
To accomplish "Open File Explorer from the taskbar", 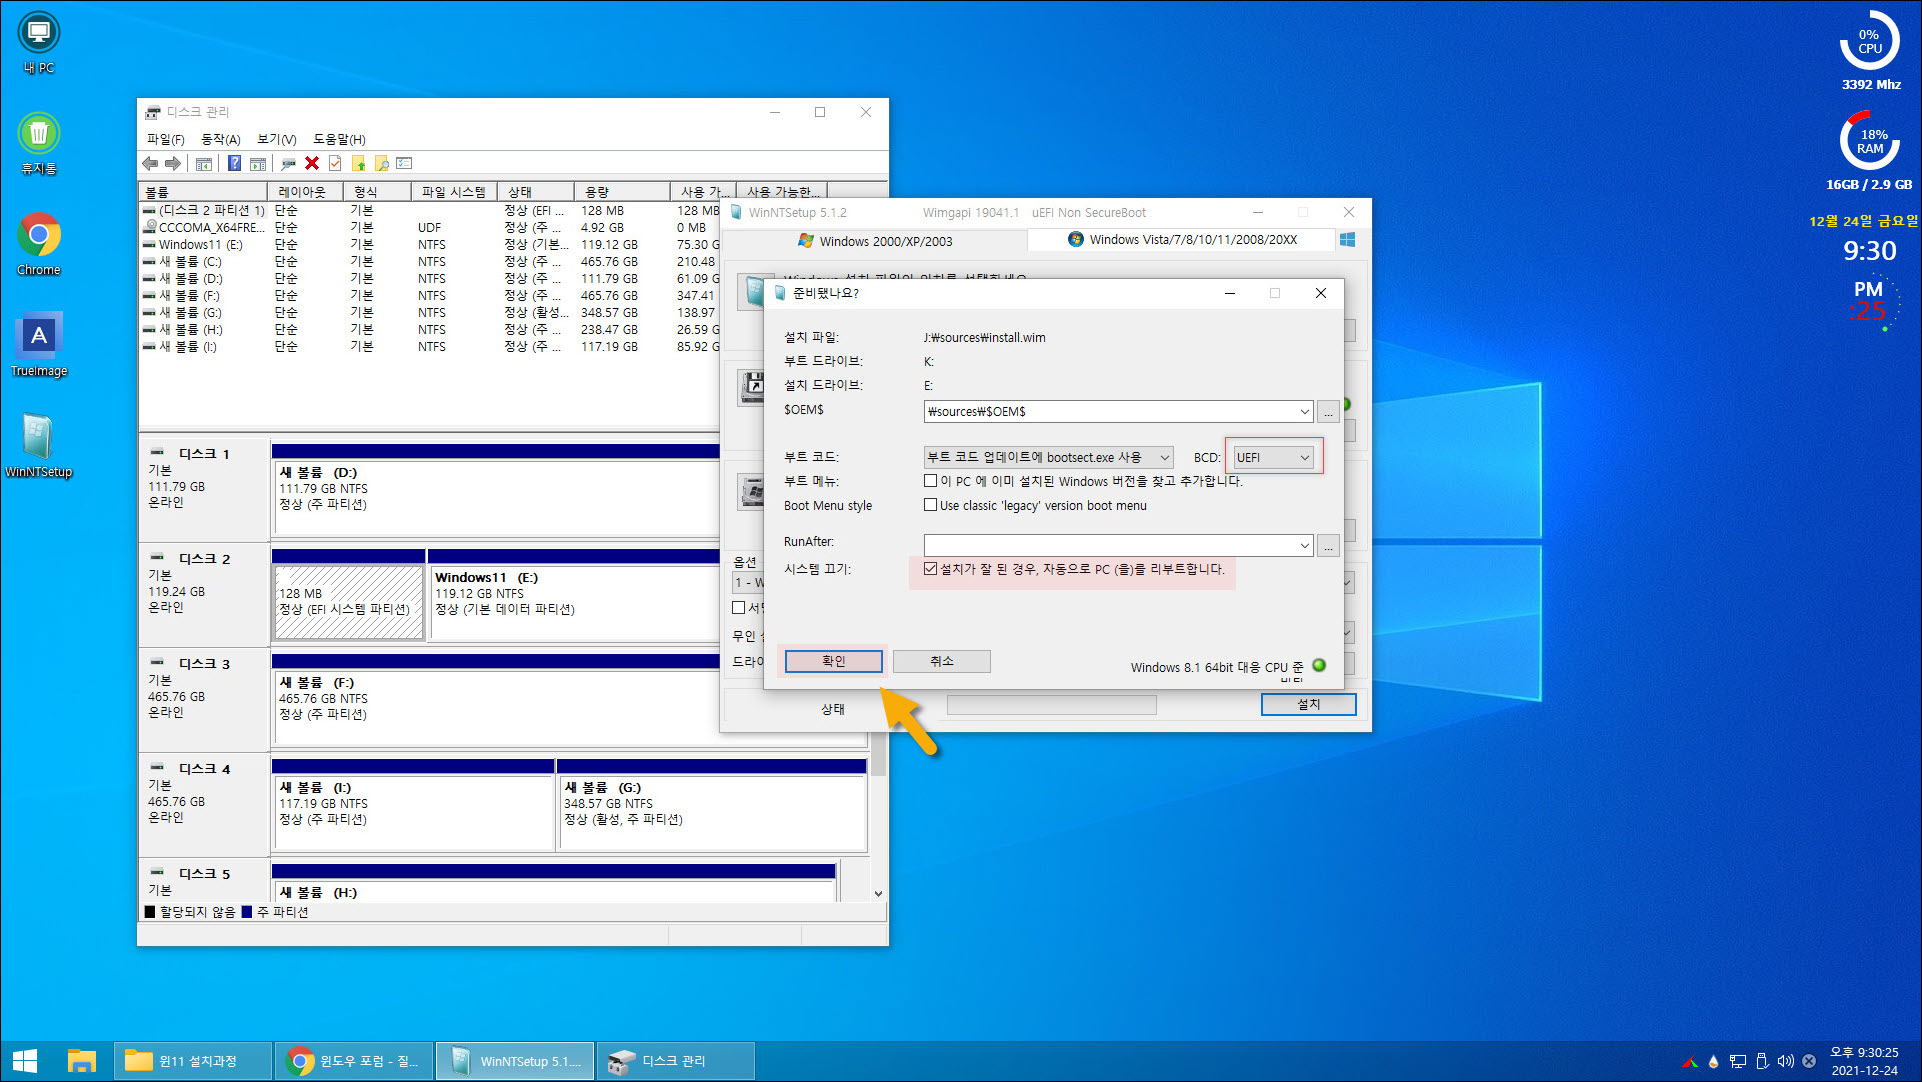I will coord(81,1061).
